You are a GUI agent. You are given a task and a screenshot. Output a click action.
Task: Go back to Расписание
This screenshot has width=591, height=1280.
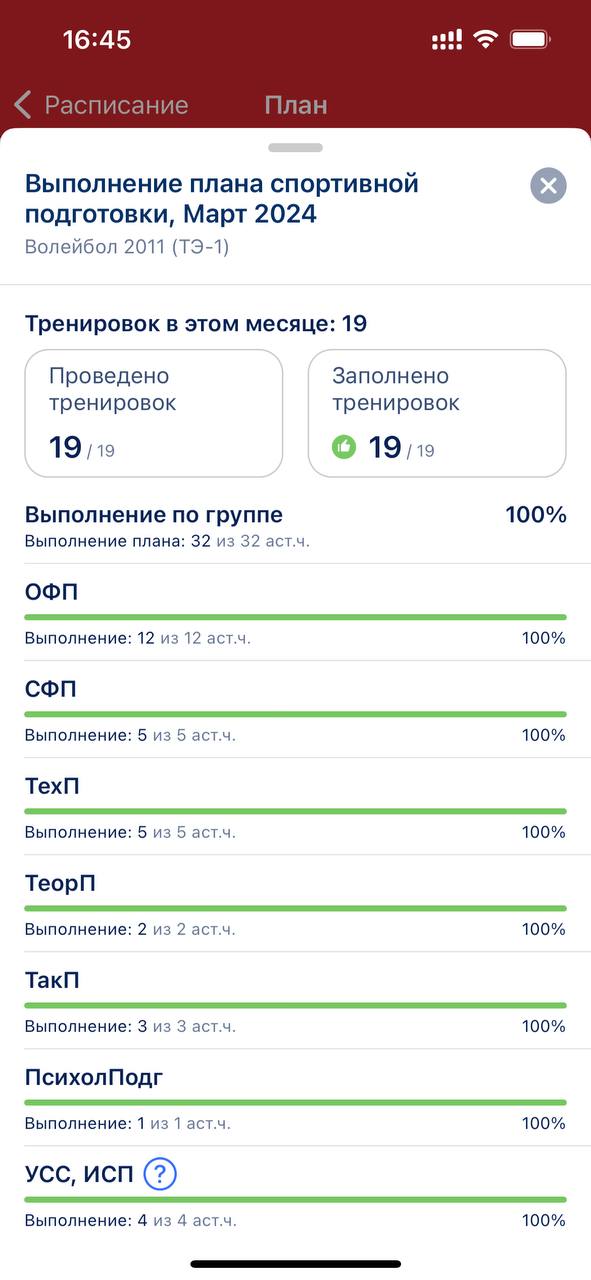116,105
